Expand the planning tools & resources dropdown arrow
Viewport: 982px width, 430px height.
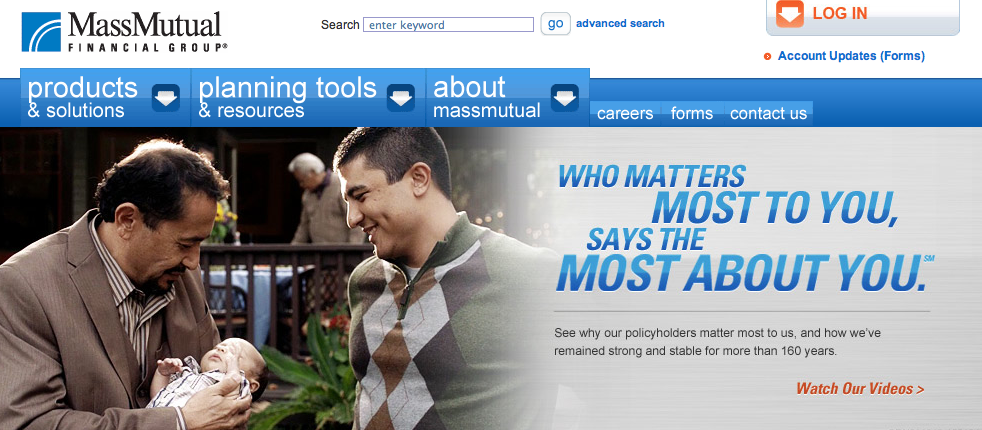401,98
